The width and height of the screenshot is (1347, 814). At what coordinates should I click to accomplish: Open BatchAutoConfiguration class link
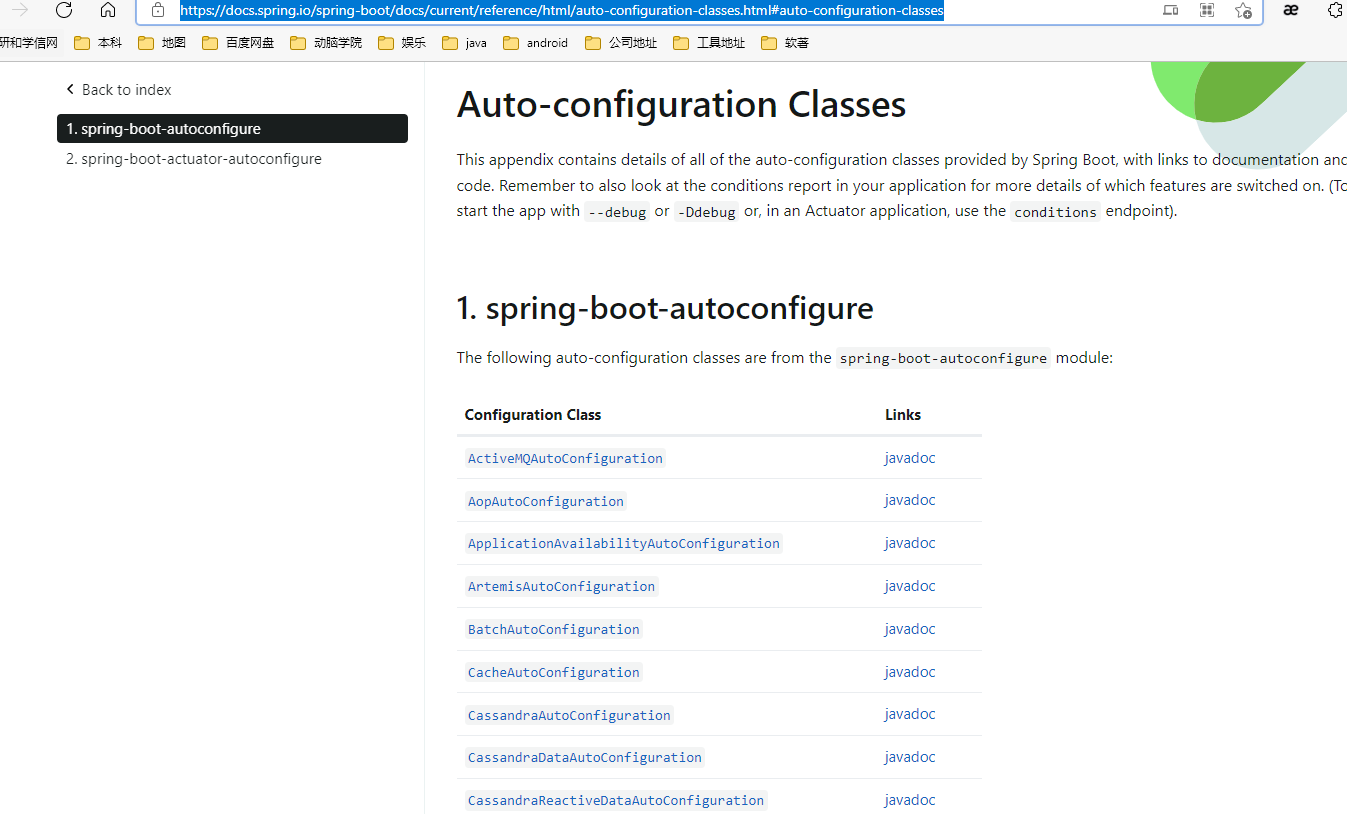[x=554, y=630]
